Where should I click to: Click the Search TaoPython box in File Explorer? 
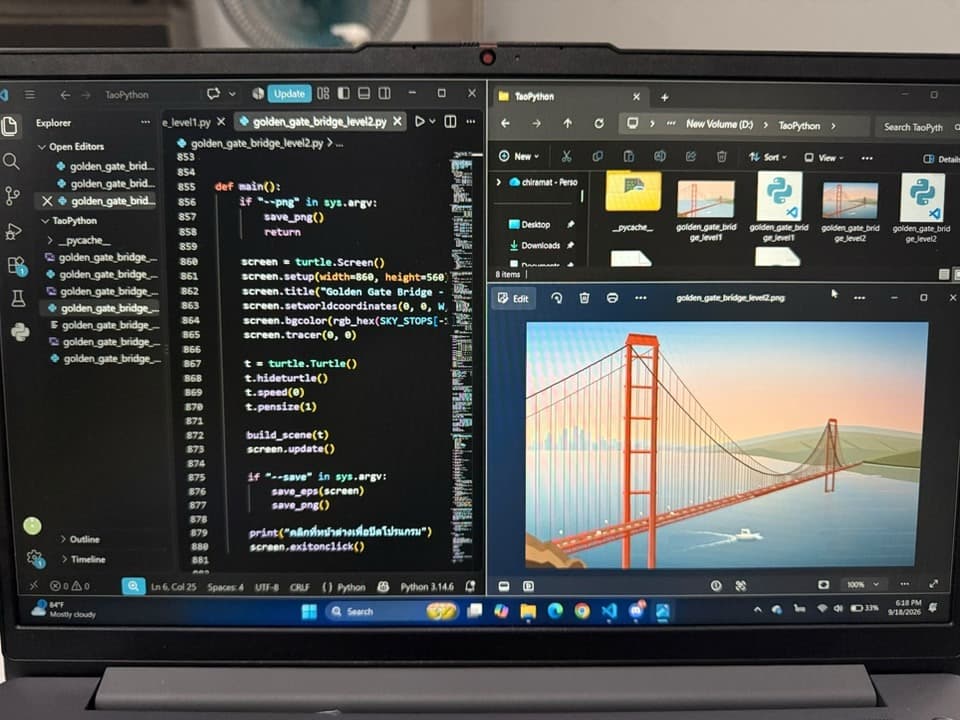pyautogui.click(x=918, y=127)
